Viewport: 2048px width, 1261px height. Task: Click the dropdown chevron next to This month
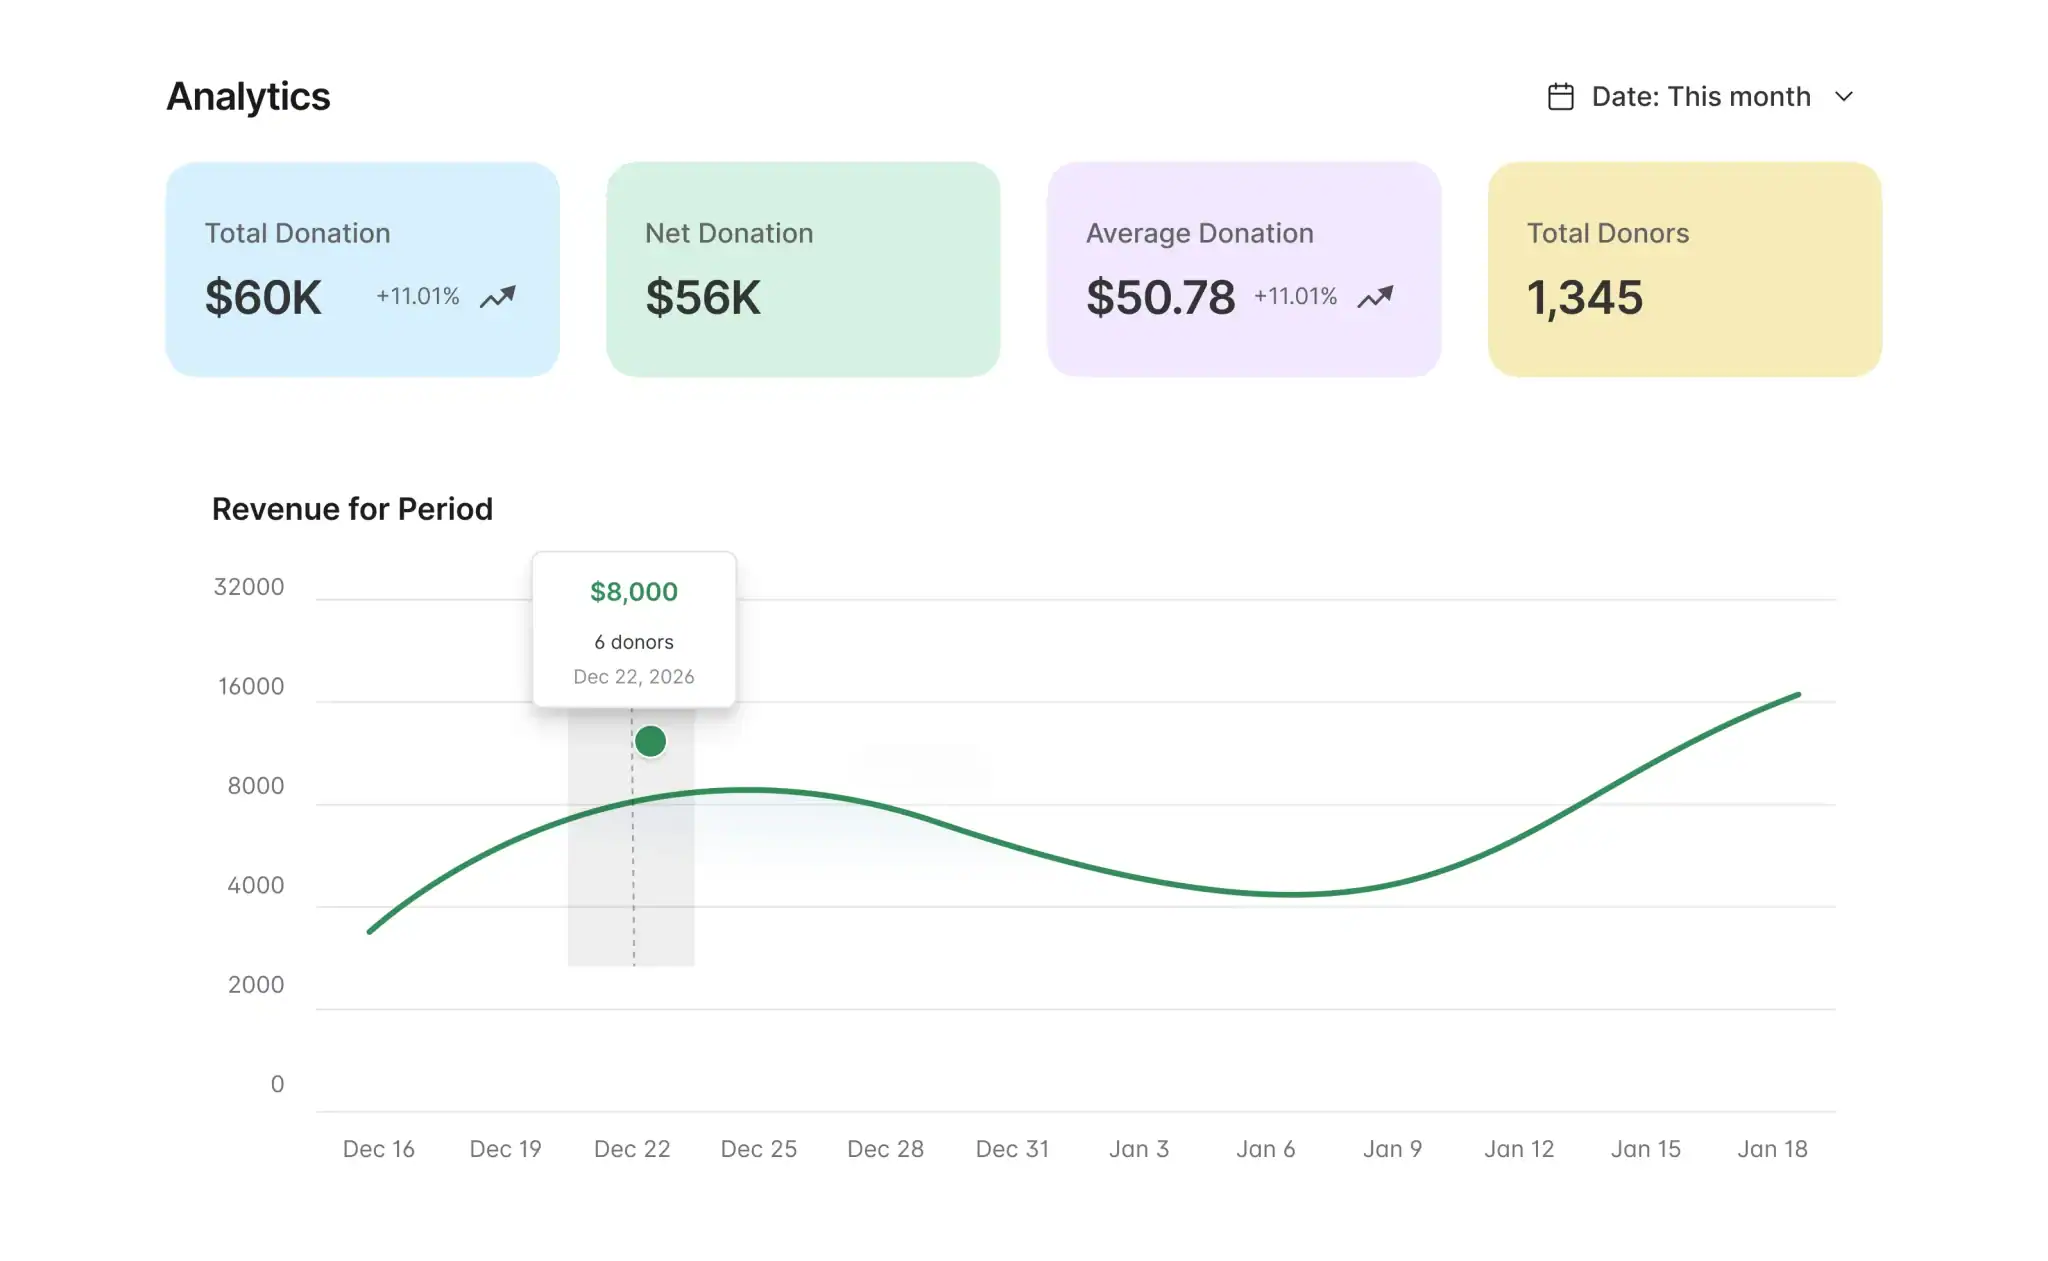click(x=1844, y=97)
